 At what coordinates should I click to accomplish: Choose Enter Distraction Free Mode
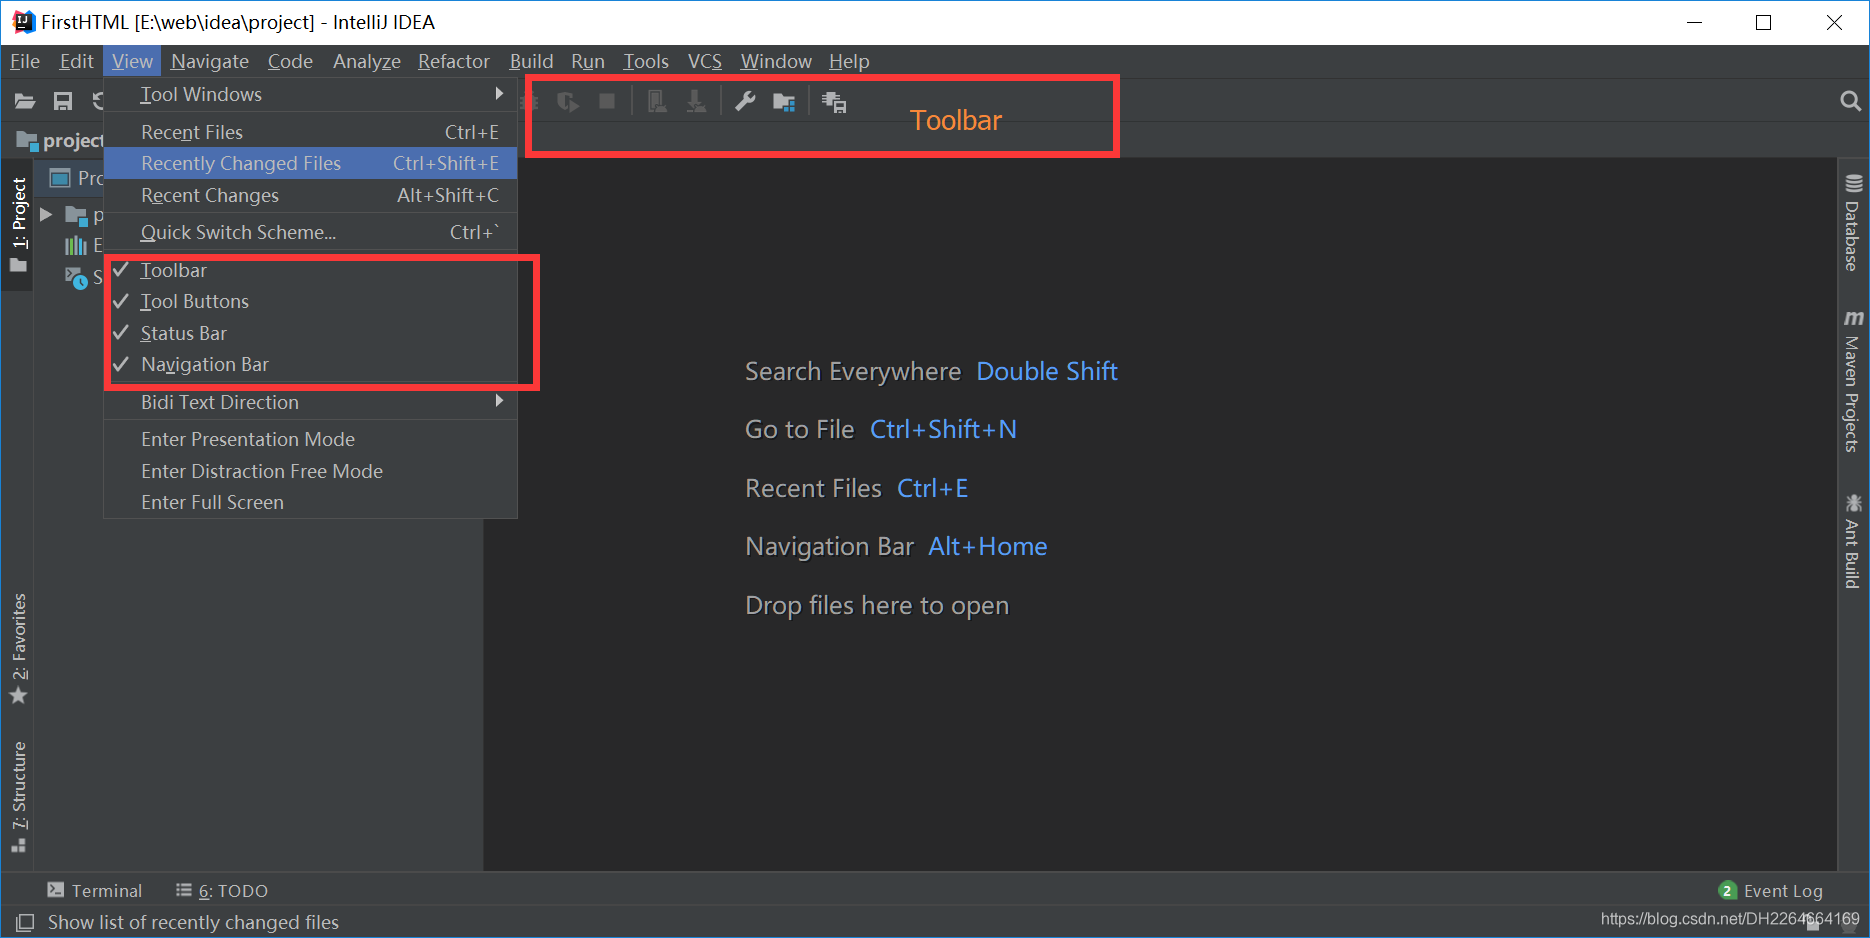pos(310,471)
